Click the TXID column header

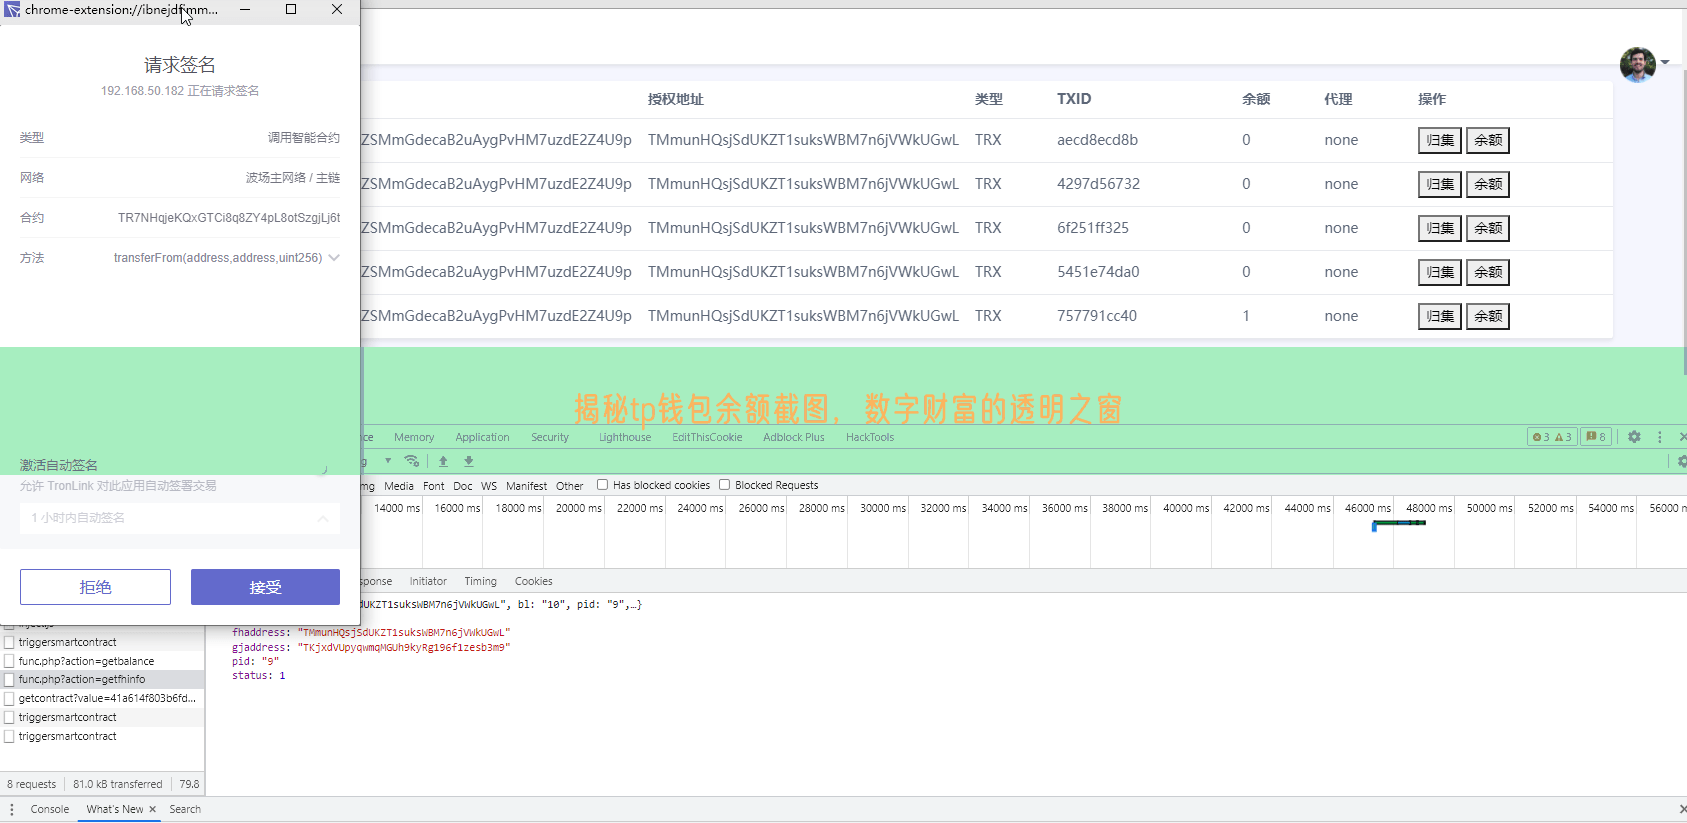point(1074,99)
